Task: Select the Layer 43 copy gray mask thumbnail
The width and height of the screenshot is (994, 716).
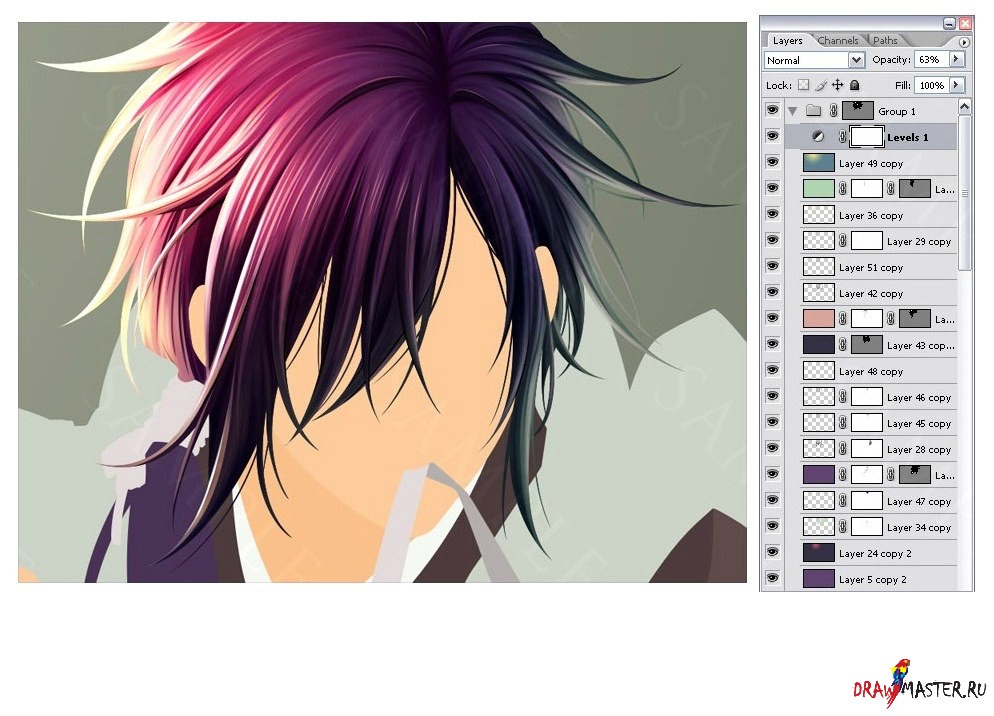Action: coord(867,345)
